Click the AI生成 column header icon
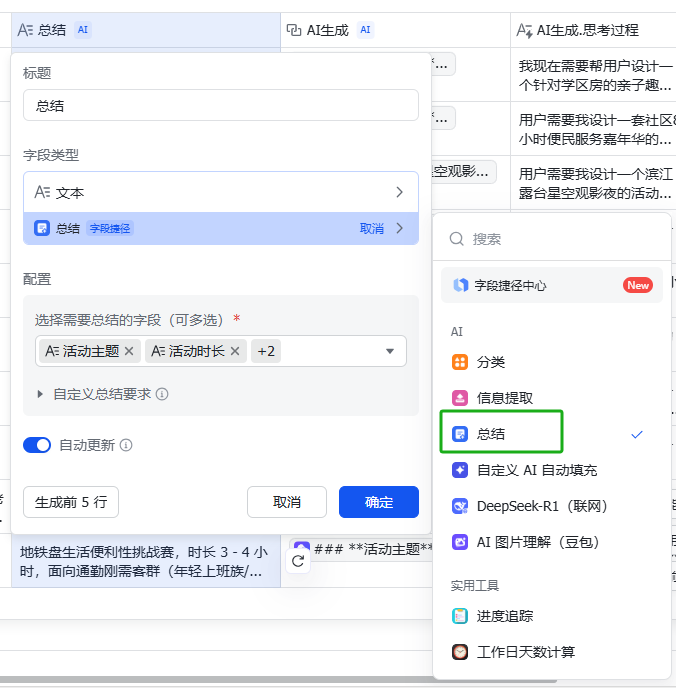This screenshot has width=676, height=688. click(293, 30)
